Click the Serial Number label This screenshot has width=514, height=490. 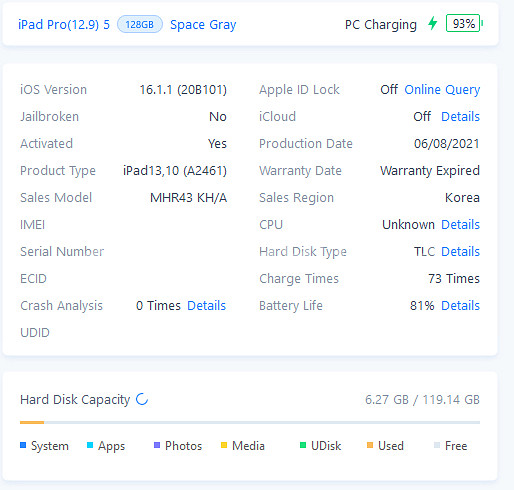click(x=62, y=252)
